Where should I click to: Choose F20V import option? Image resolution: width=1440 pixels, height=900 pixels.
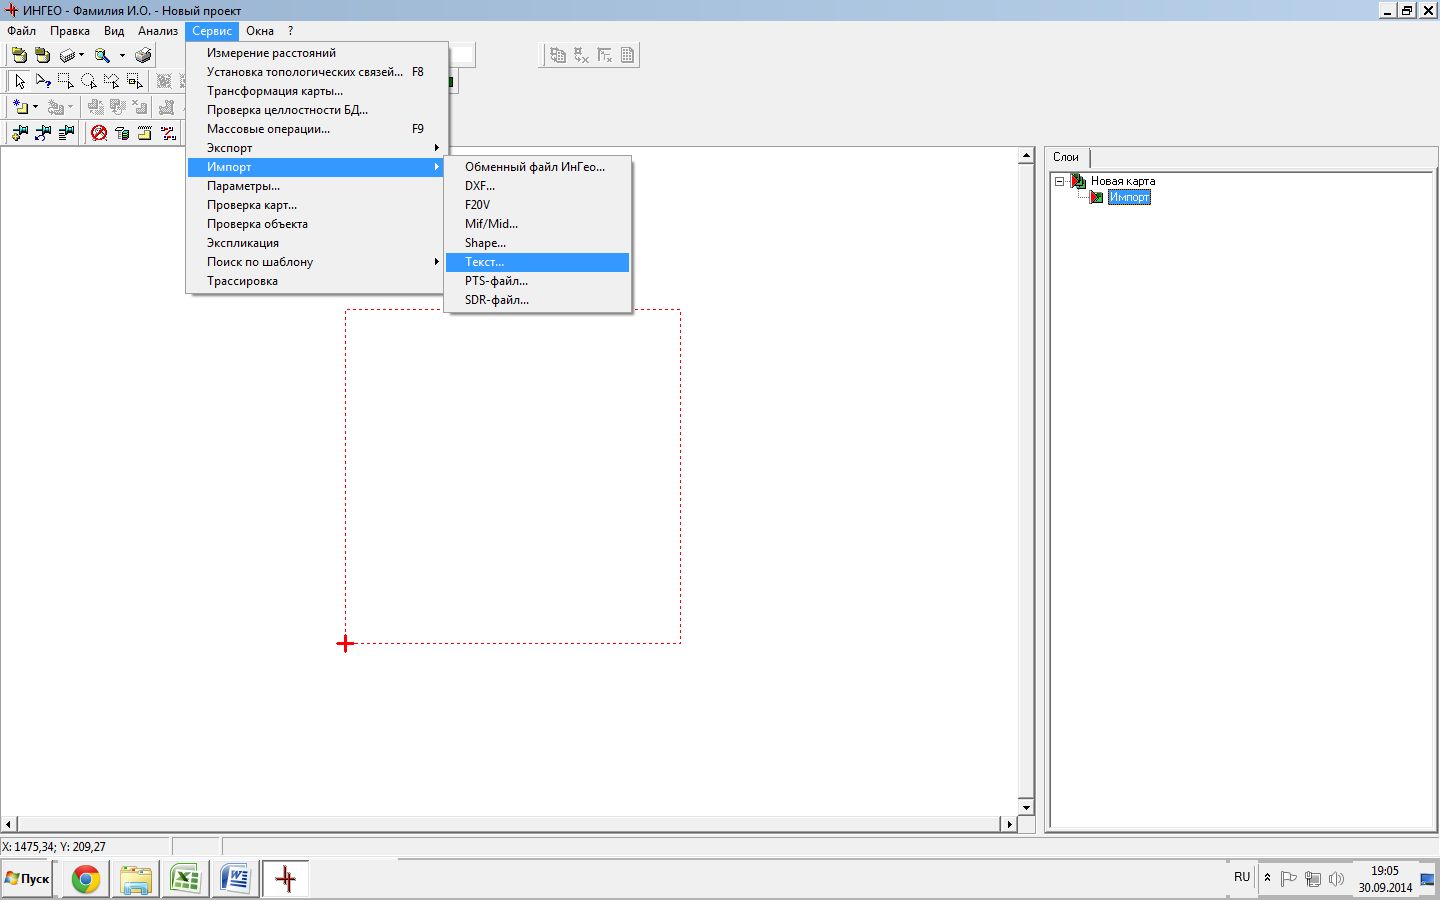point(538,205)
